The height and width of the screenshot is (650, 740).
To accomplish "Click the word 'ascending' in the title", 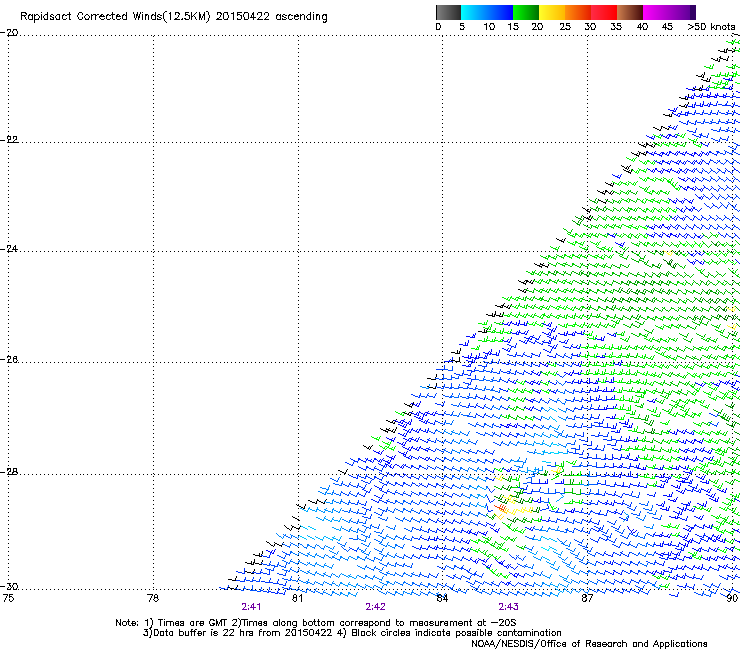I will (x=301, y=17).
